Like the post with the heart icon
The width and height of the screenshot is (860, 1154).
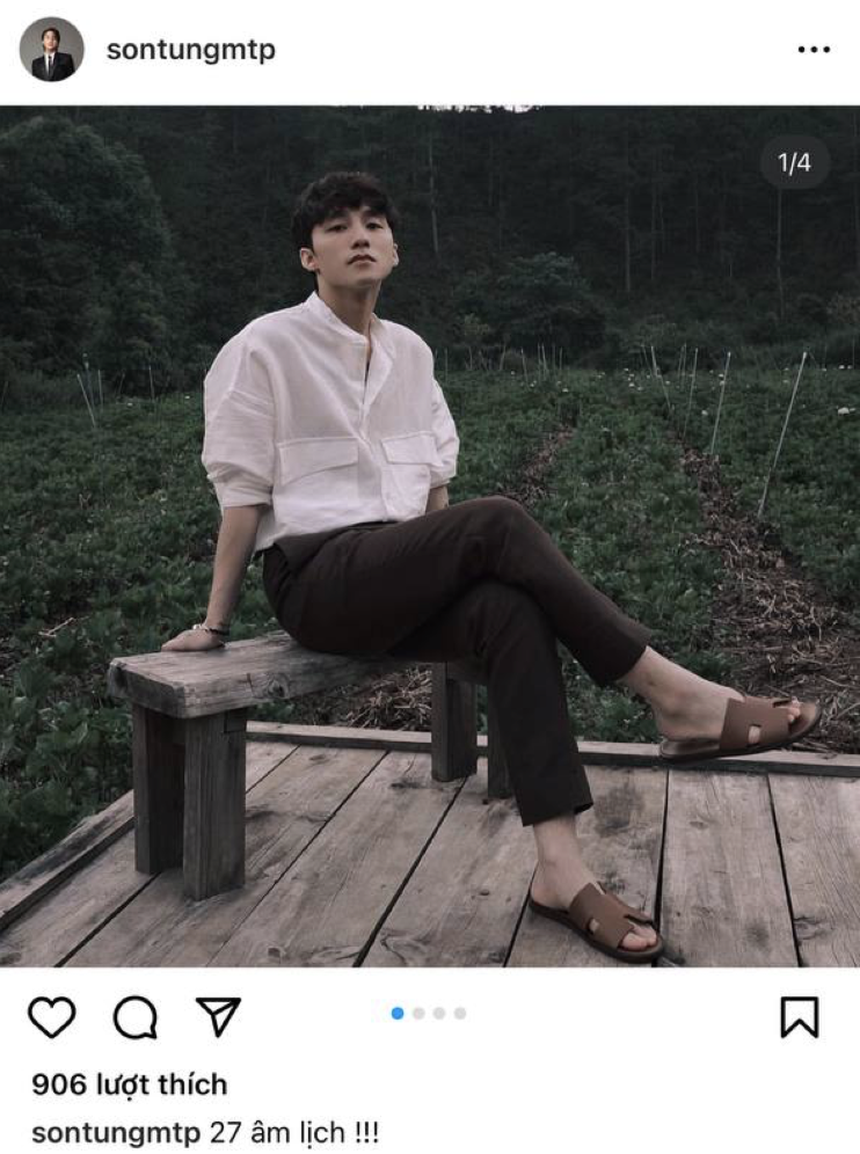(x=51, y=1018)
